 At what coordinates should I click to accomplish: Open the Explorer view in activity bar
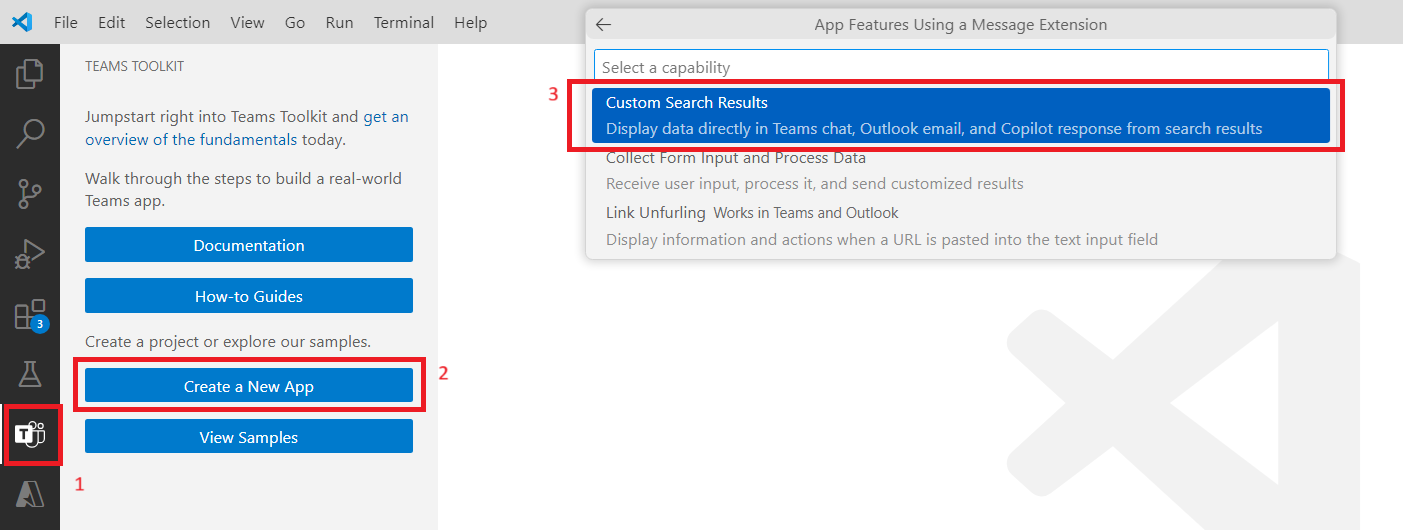30,74
